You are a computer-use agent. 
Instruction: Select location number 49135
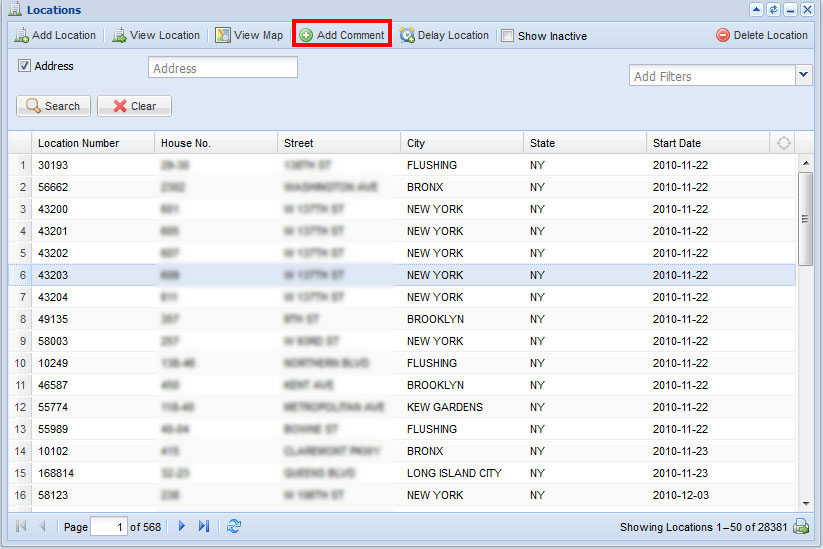(53, 320)
